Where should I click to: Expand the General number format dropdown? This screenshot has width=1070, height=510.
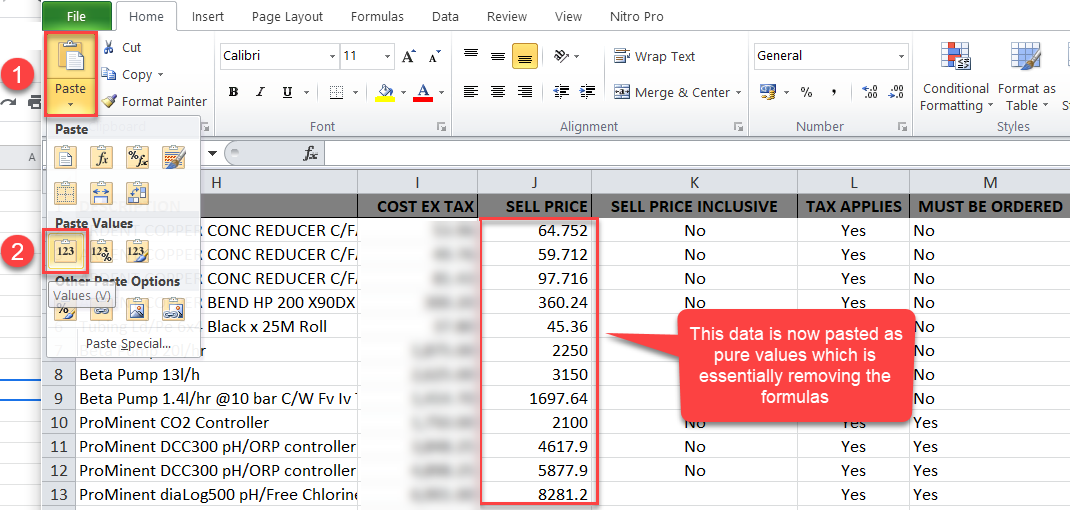tap(901, 56)
